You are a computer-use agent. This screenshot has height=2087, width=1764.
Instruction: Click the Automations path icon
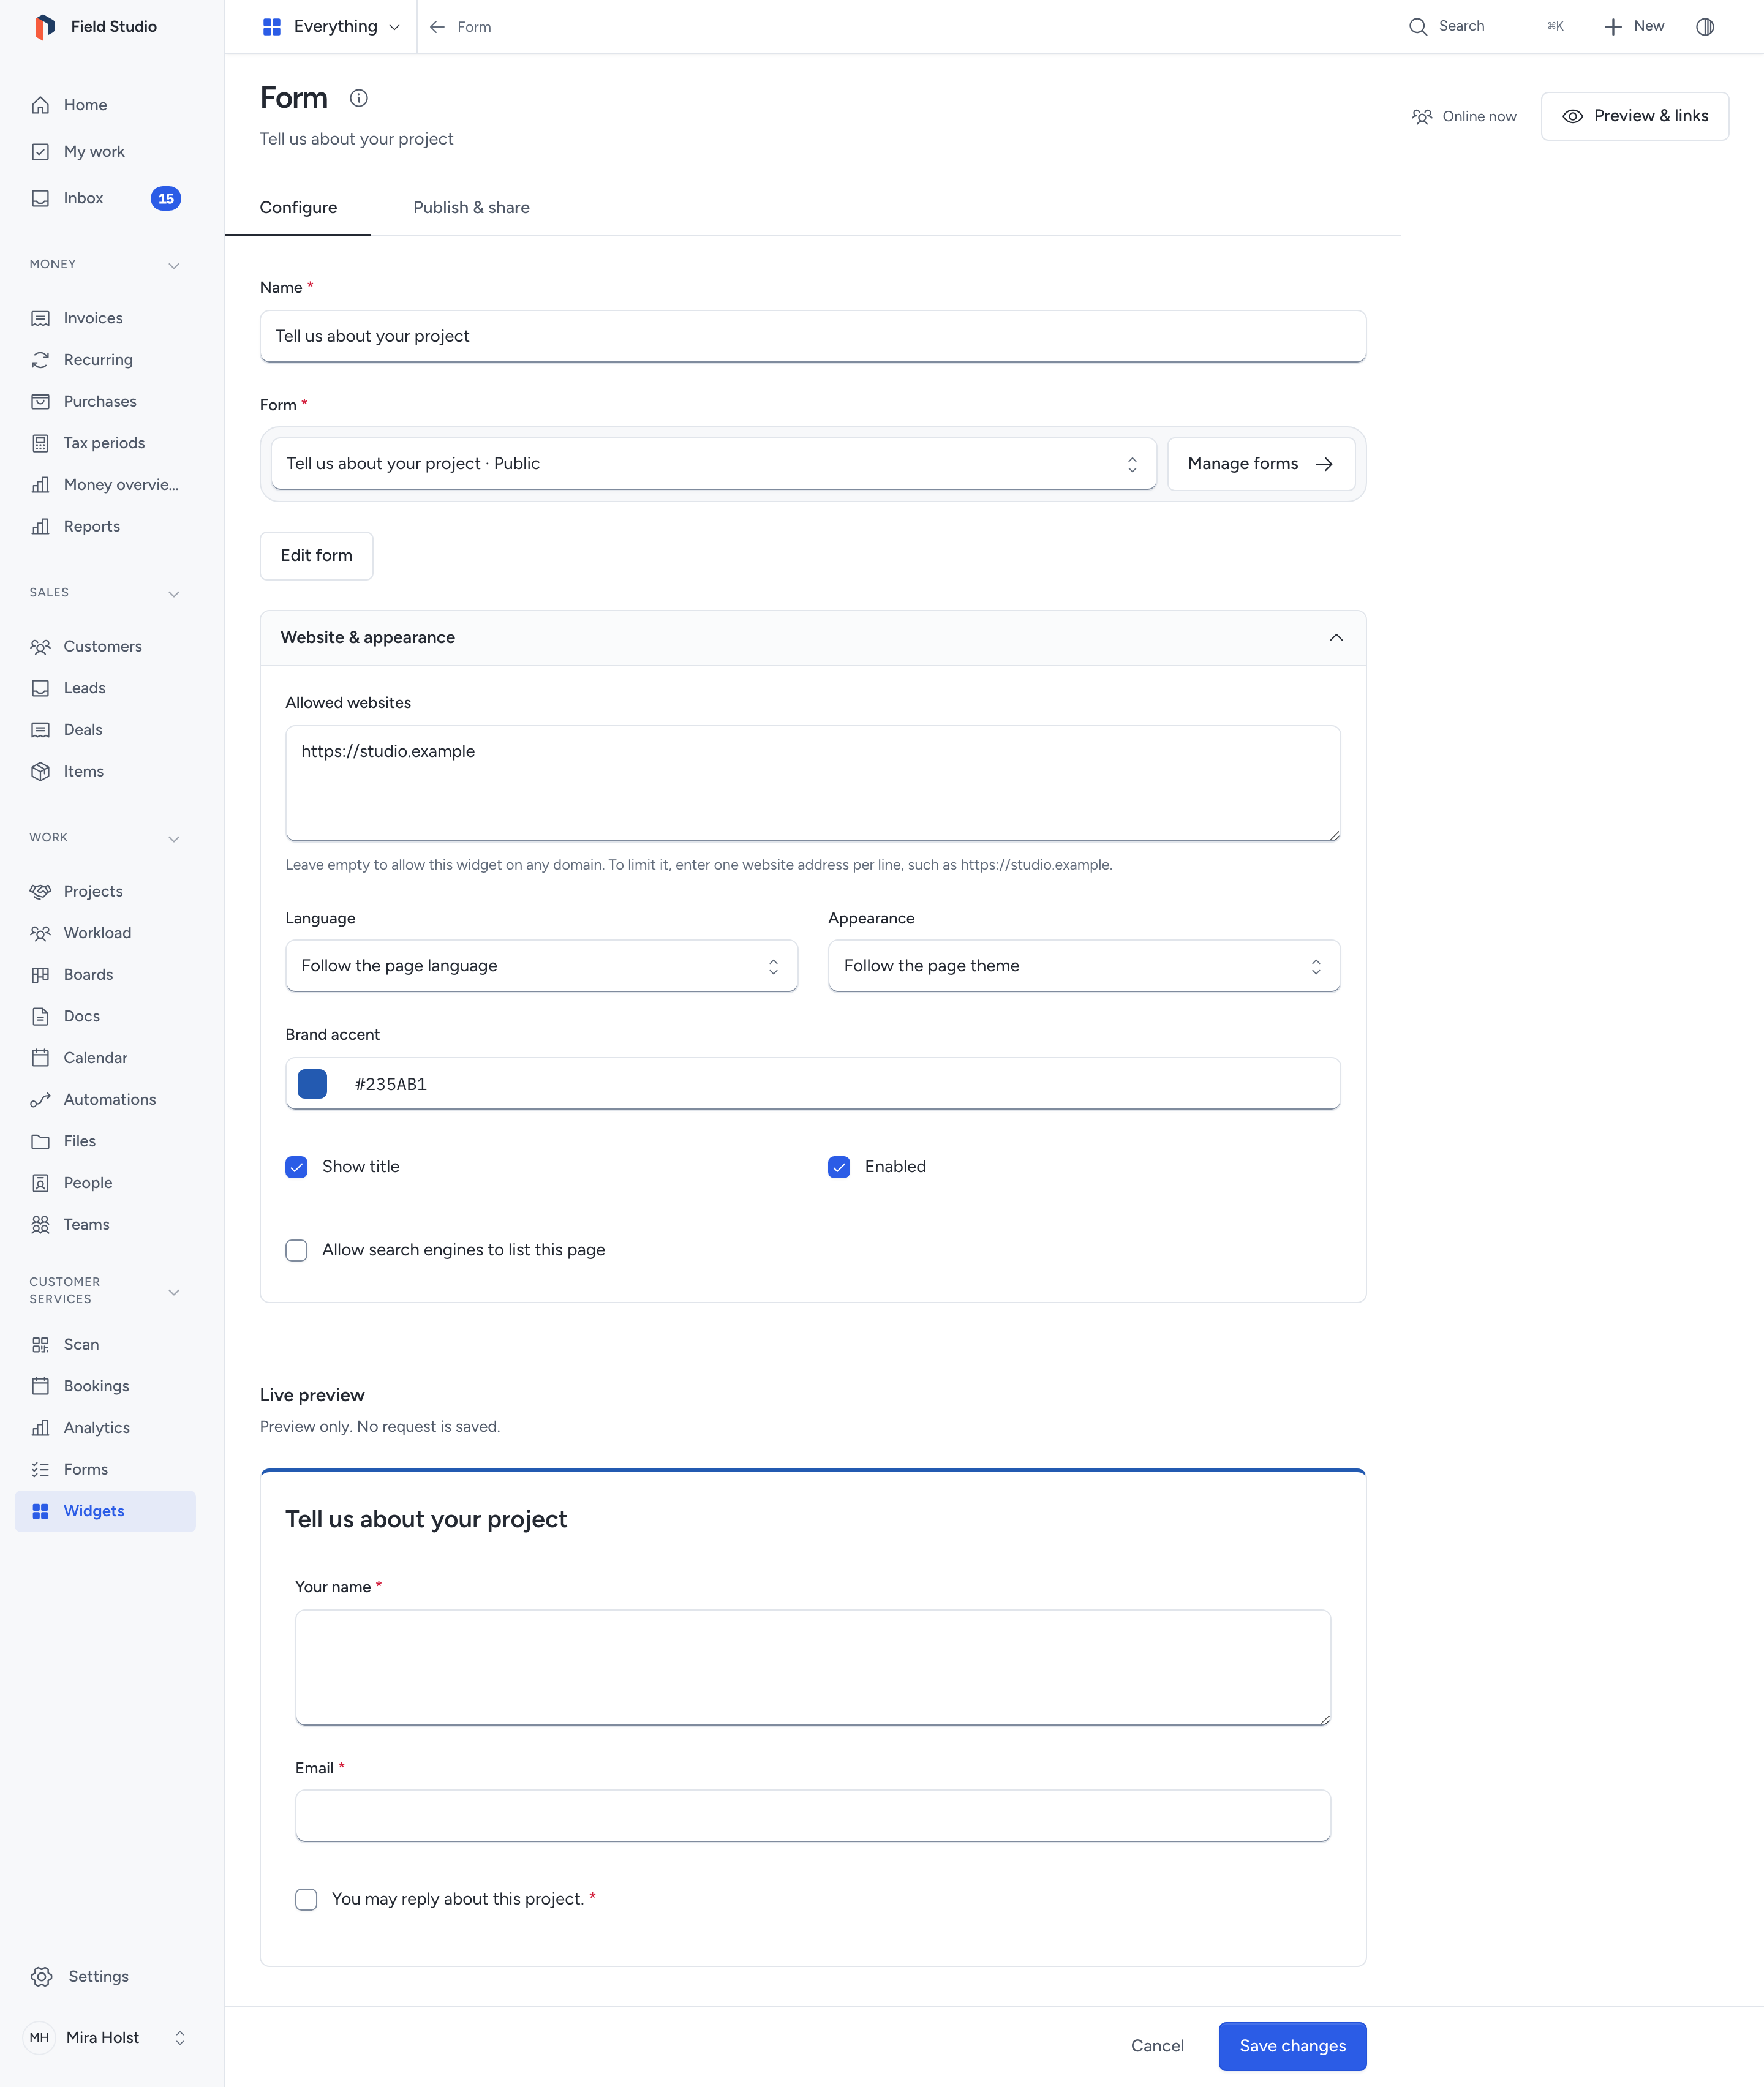40,1099
